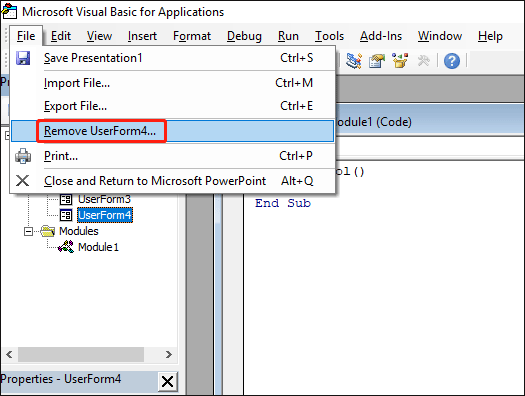
Task: Select Print... menu entry
Action: (173, 156)
